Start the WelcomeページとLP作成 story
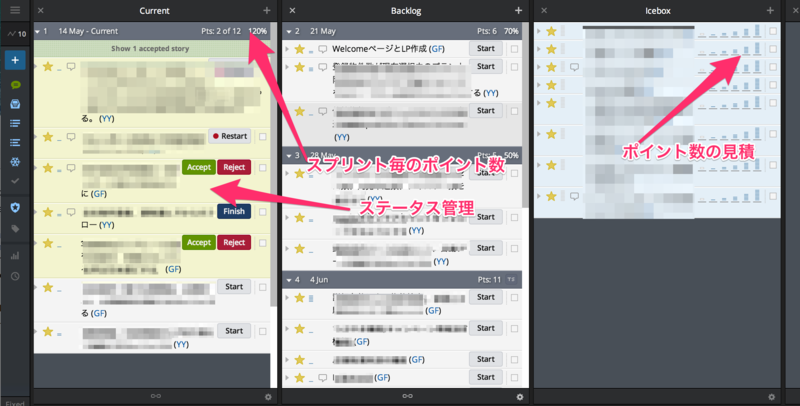The height and width of the screenshot is (406, 800). 486,48
